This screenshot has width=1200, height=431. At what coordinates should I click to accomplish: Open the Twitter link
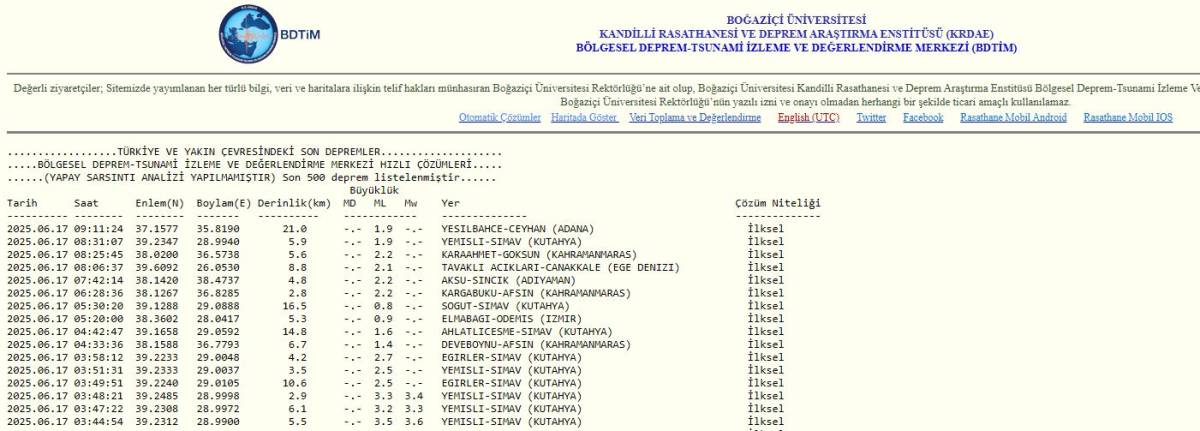pyautogui.click(x=871, y=118)
